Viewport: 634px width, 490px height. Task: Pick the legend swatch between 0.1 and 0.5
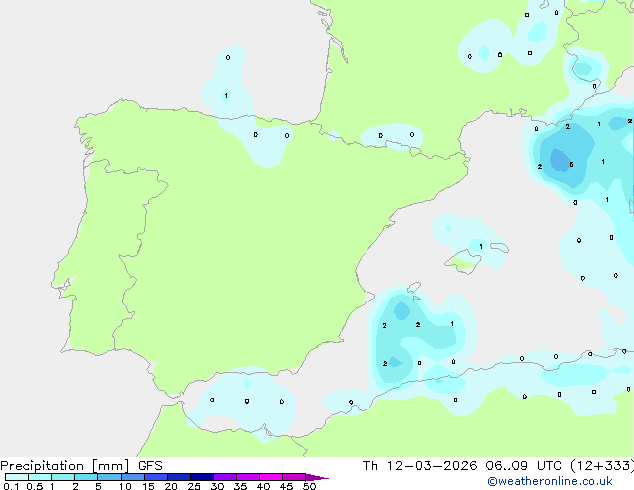pyautogui.click(x=17, y=477)
